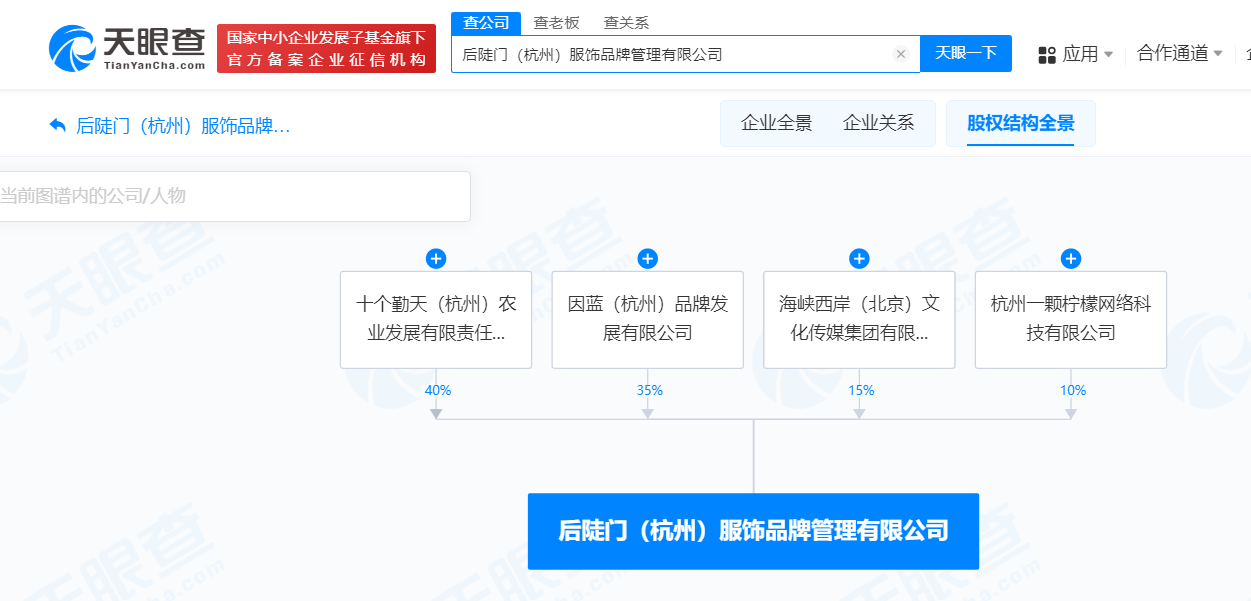
Task: Click the TianYanCha logo
Action: [x=127, y=48]
